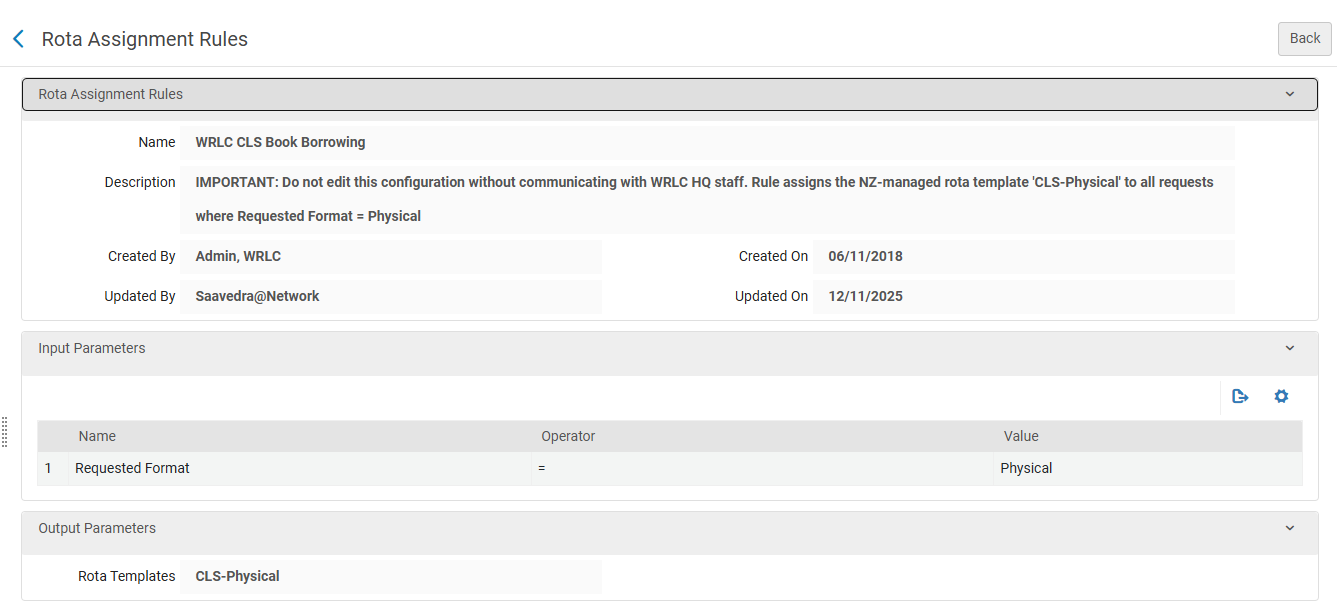
Task: Collapse the Input Parameters section
Action: point(1289,348)
